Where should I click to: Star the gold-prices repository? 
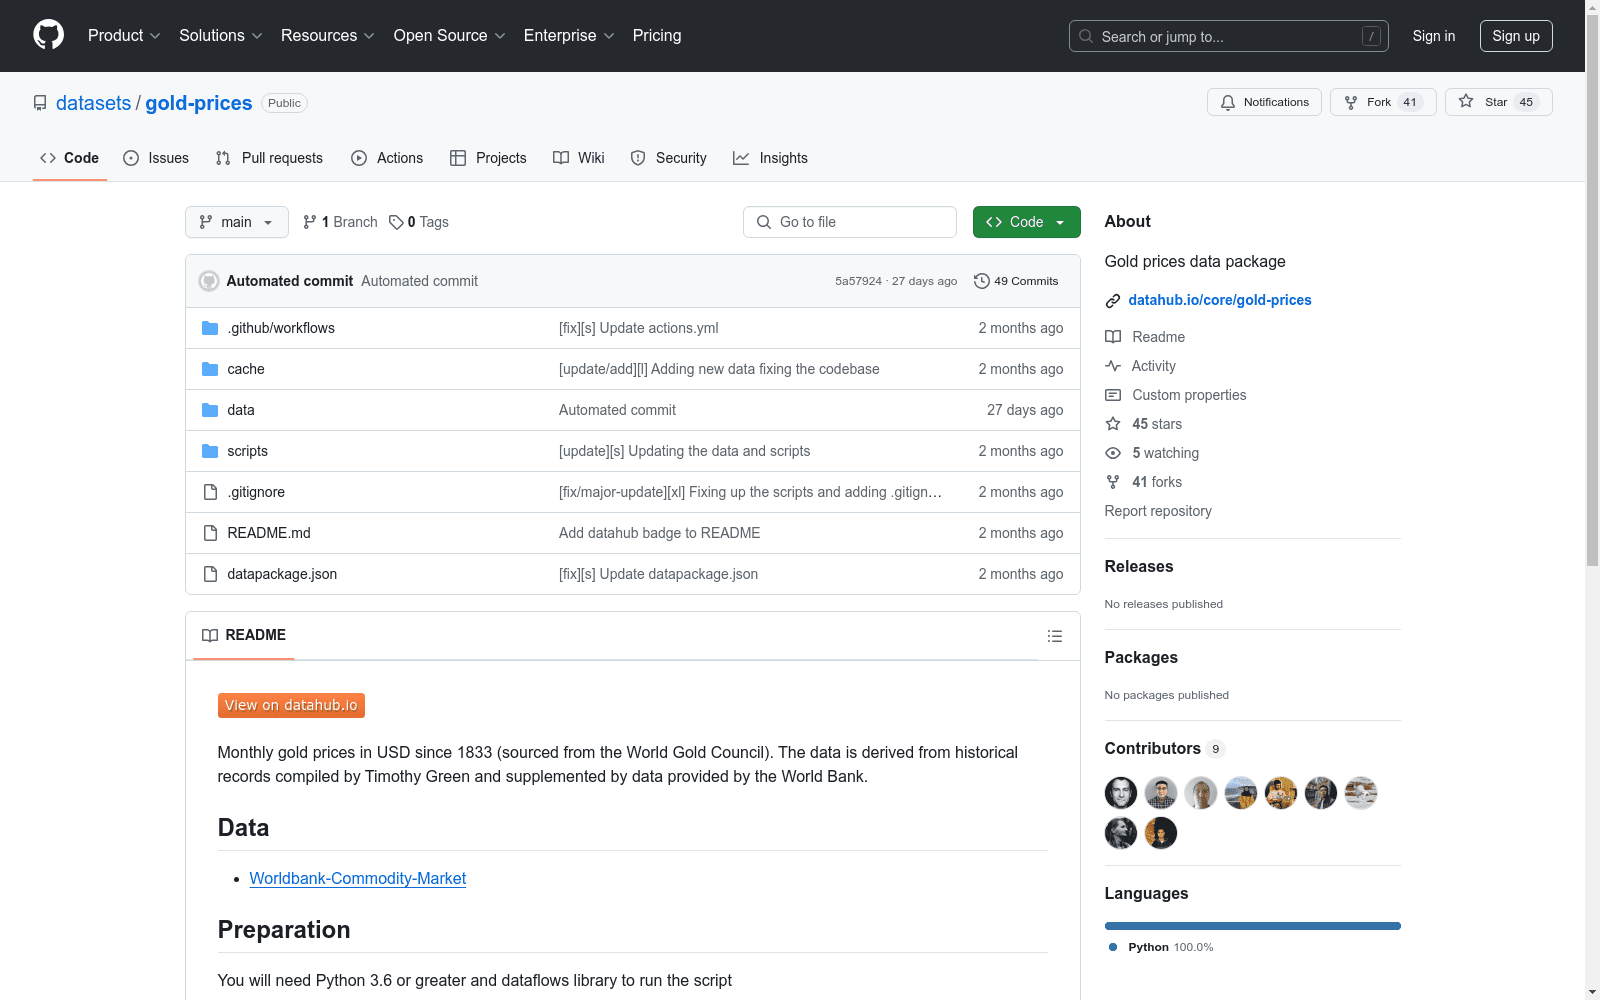[1498, 102]
